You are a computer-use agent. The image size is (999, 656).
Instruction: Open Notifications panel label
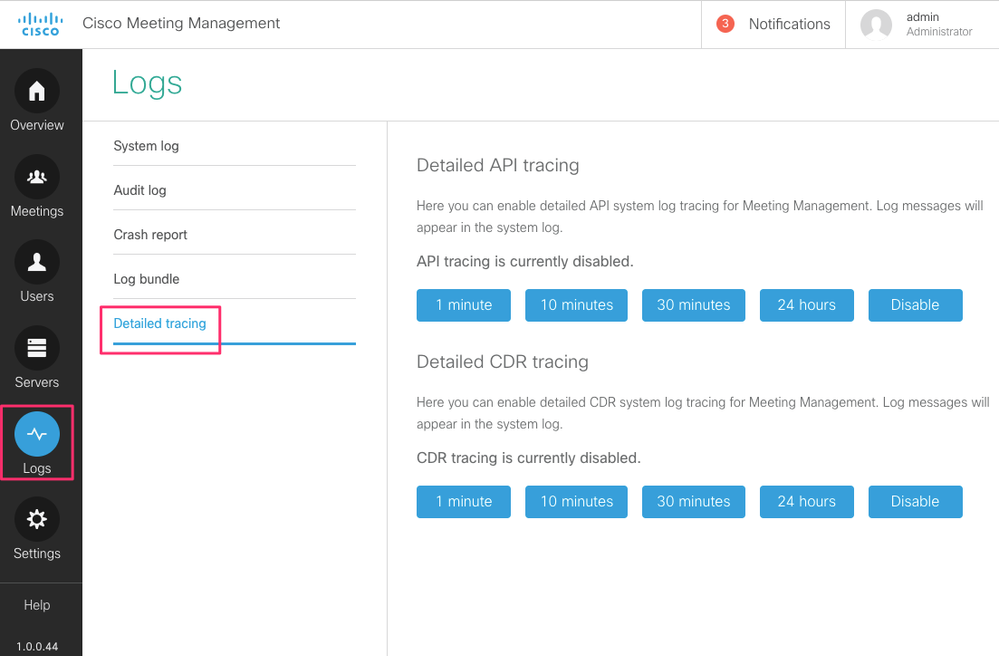[x=789, y=24]
